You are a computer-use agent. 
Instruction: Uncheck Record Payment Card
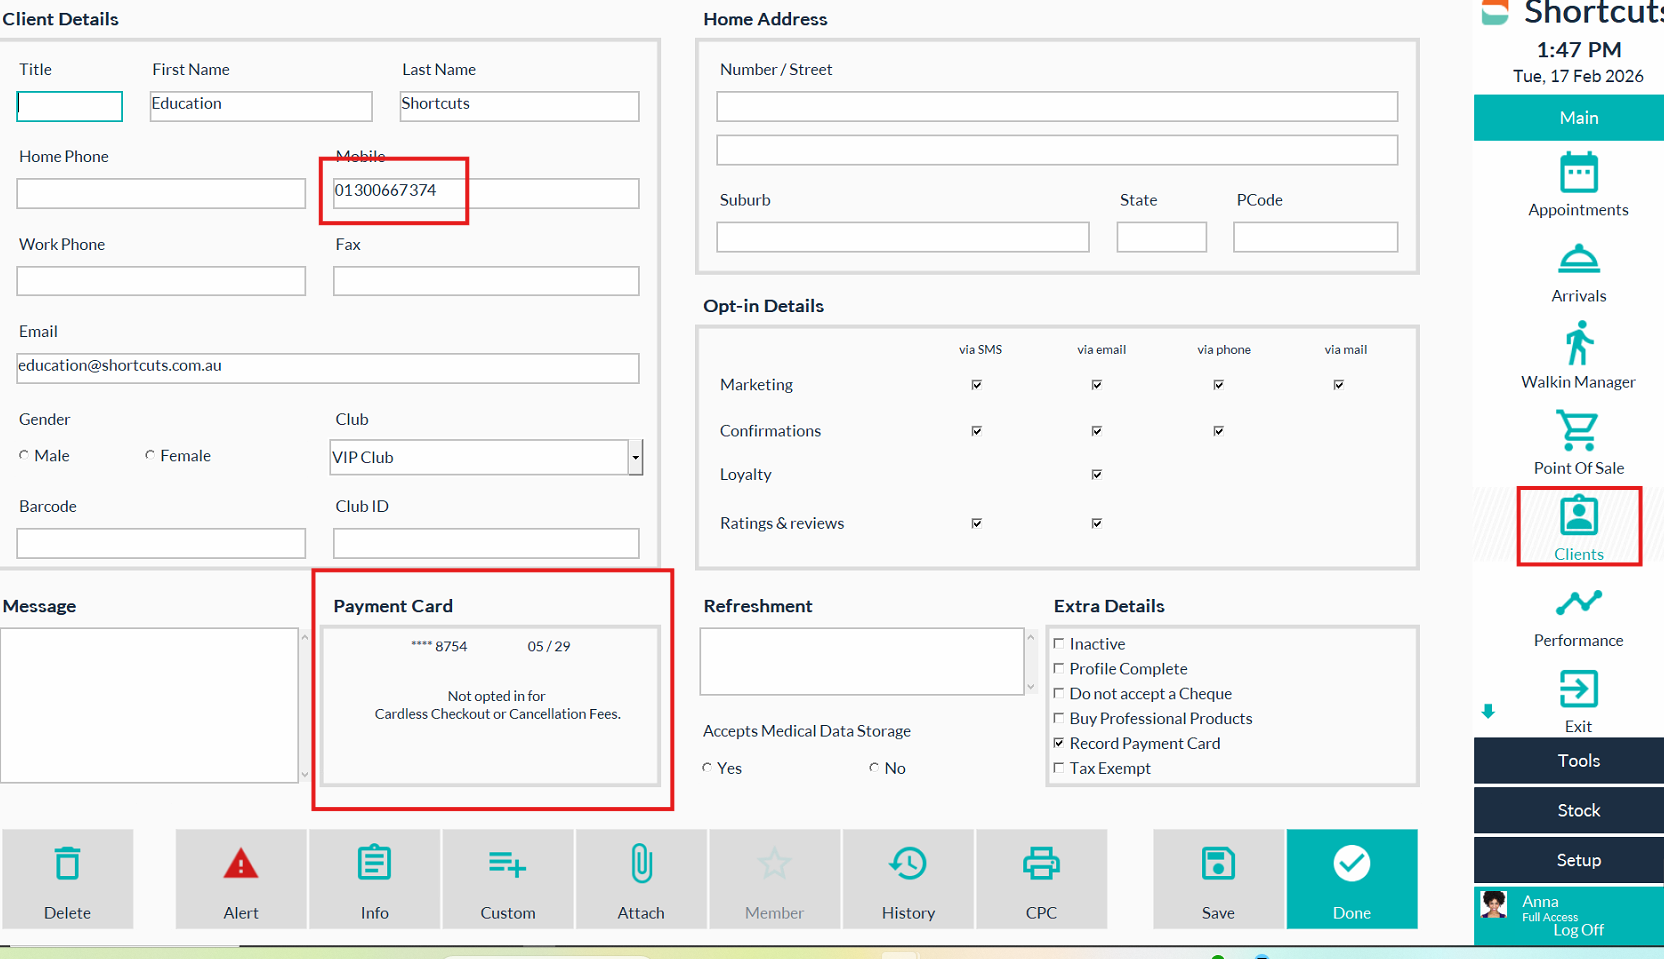pyautogui.click(x=1059, y=743)
